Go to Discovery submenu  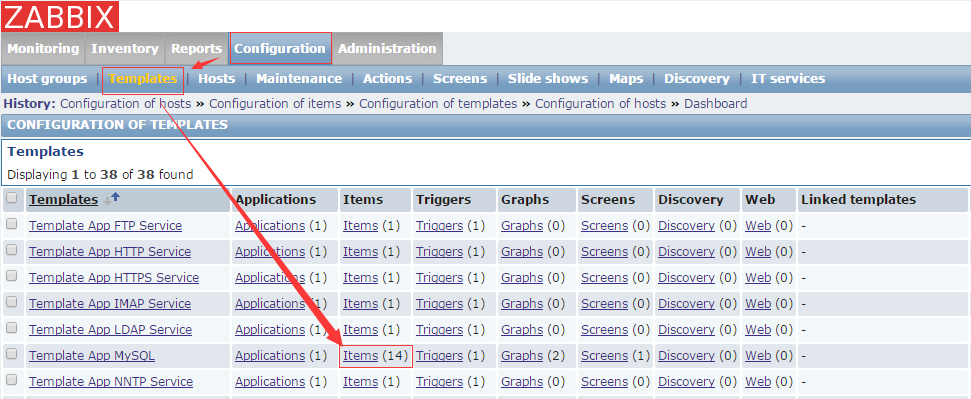point(697,79)
